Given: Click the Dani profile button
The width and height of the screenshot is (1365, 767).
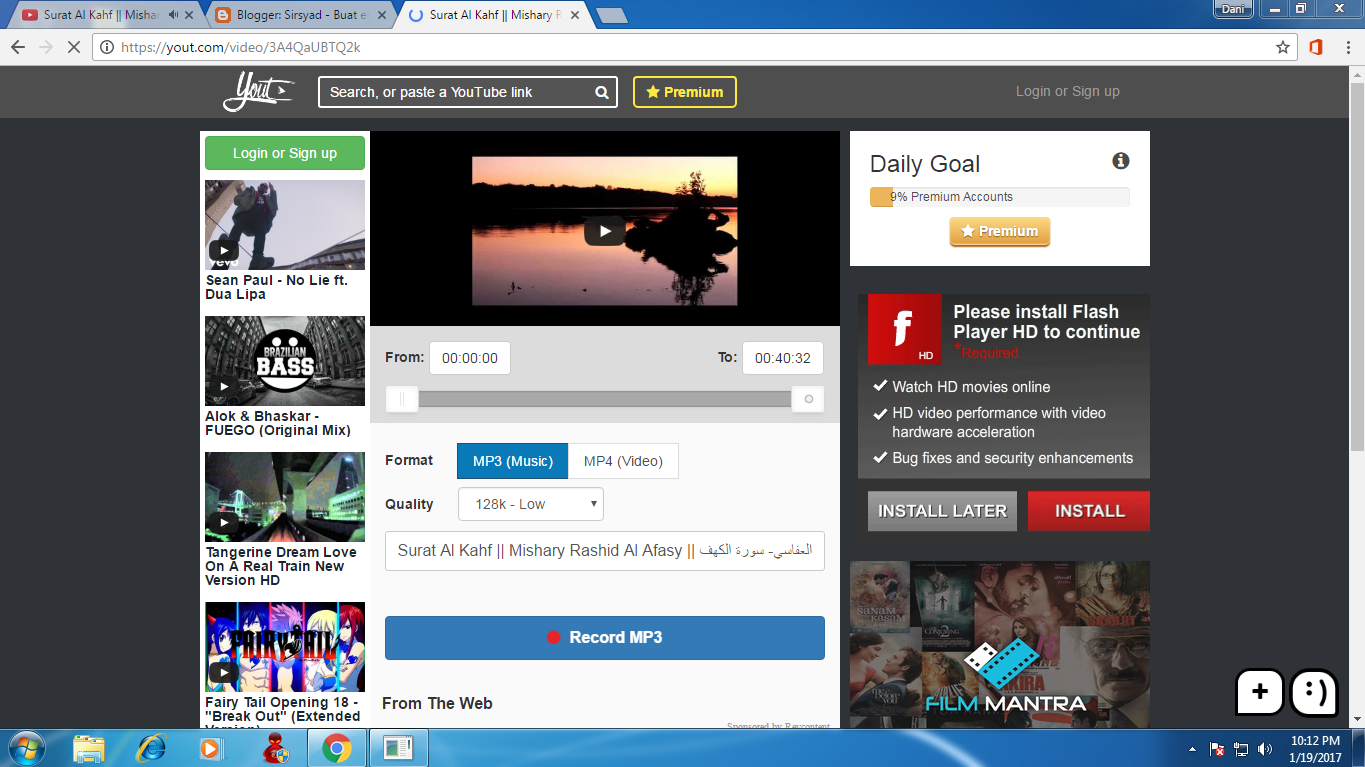Looking at the screenshot, I should [1231, 9].
